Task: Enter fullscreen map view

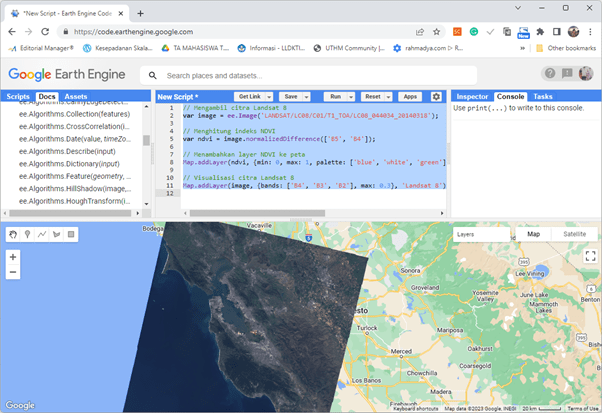Action: point(590,256)
